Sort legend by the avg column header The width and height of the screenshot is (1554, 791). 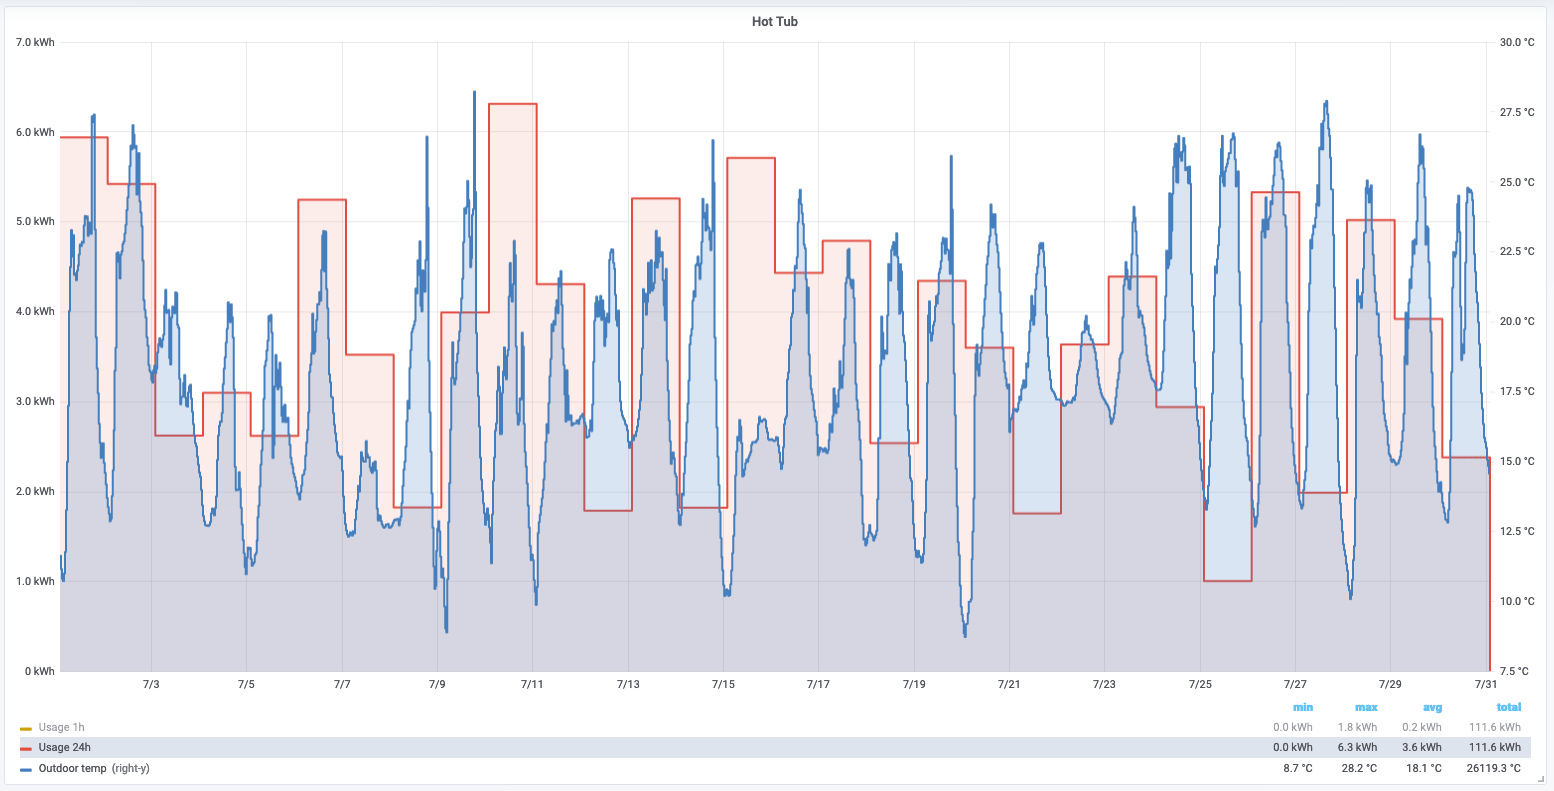coord(1431,707)
